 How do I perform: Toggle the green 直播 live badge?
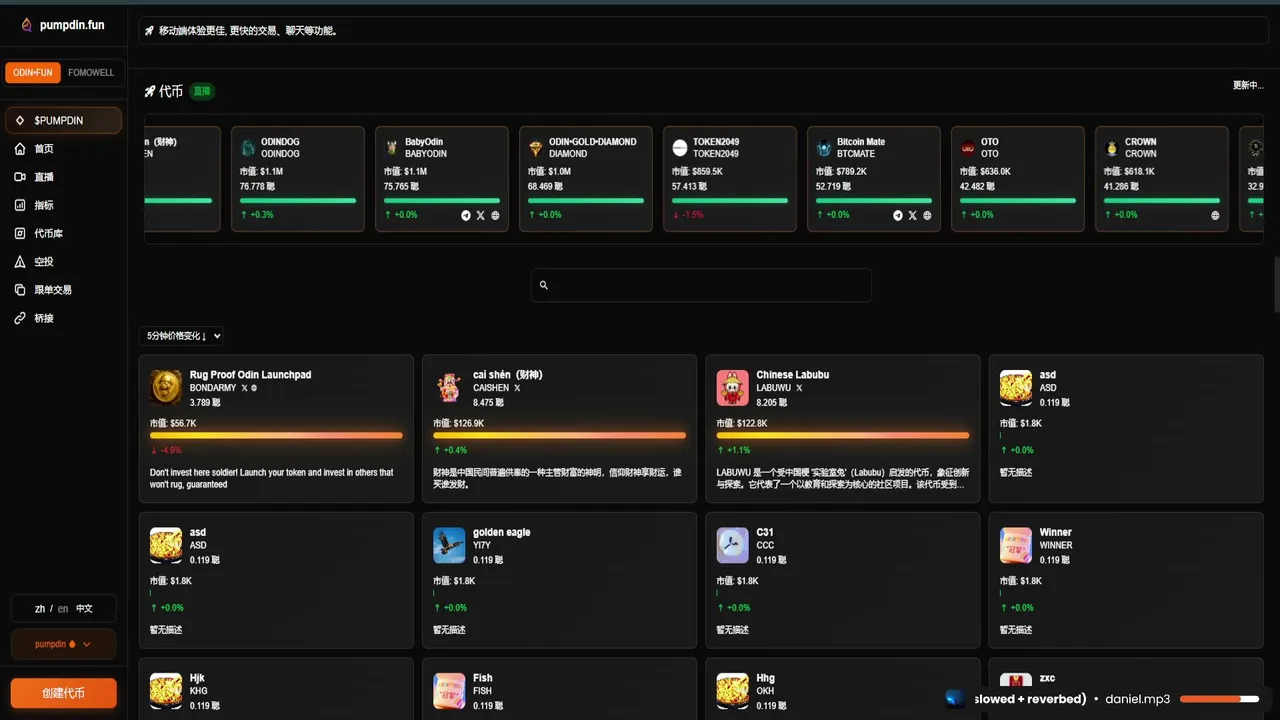point(202,91)
